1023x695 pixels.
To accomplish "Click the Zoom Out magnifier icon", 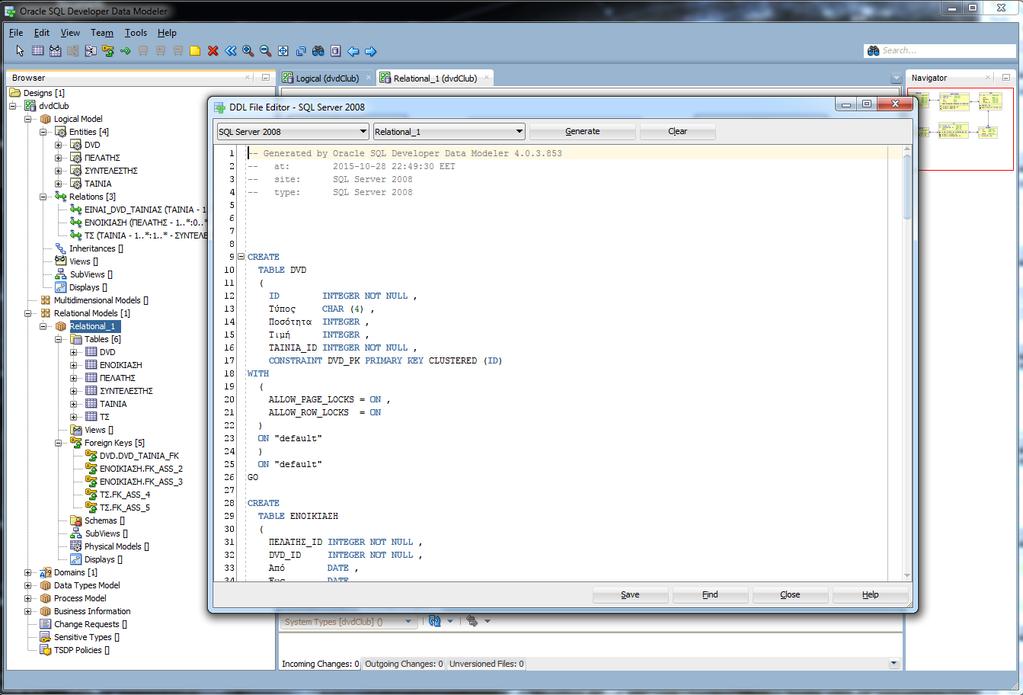I will [266, 51].
